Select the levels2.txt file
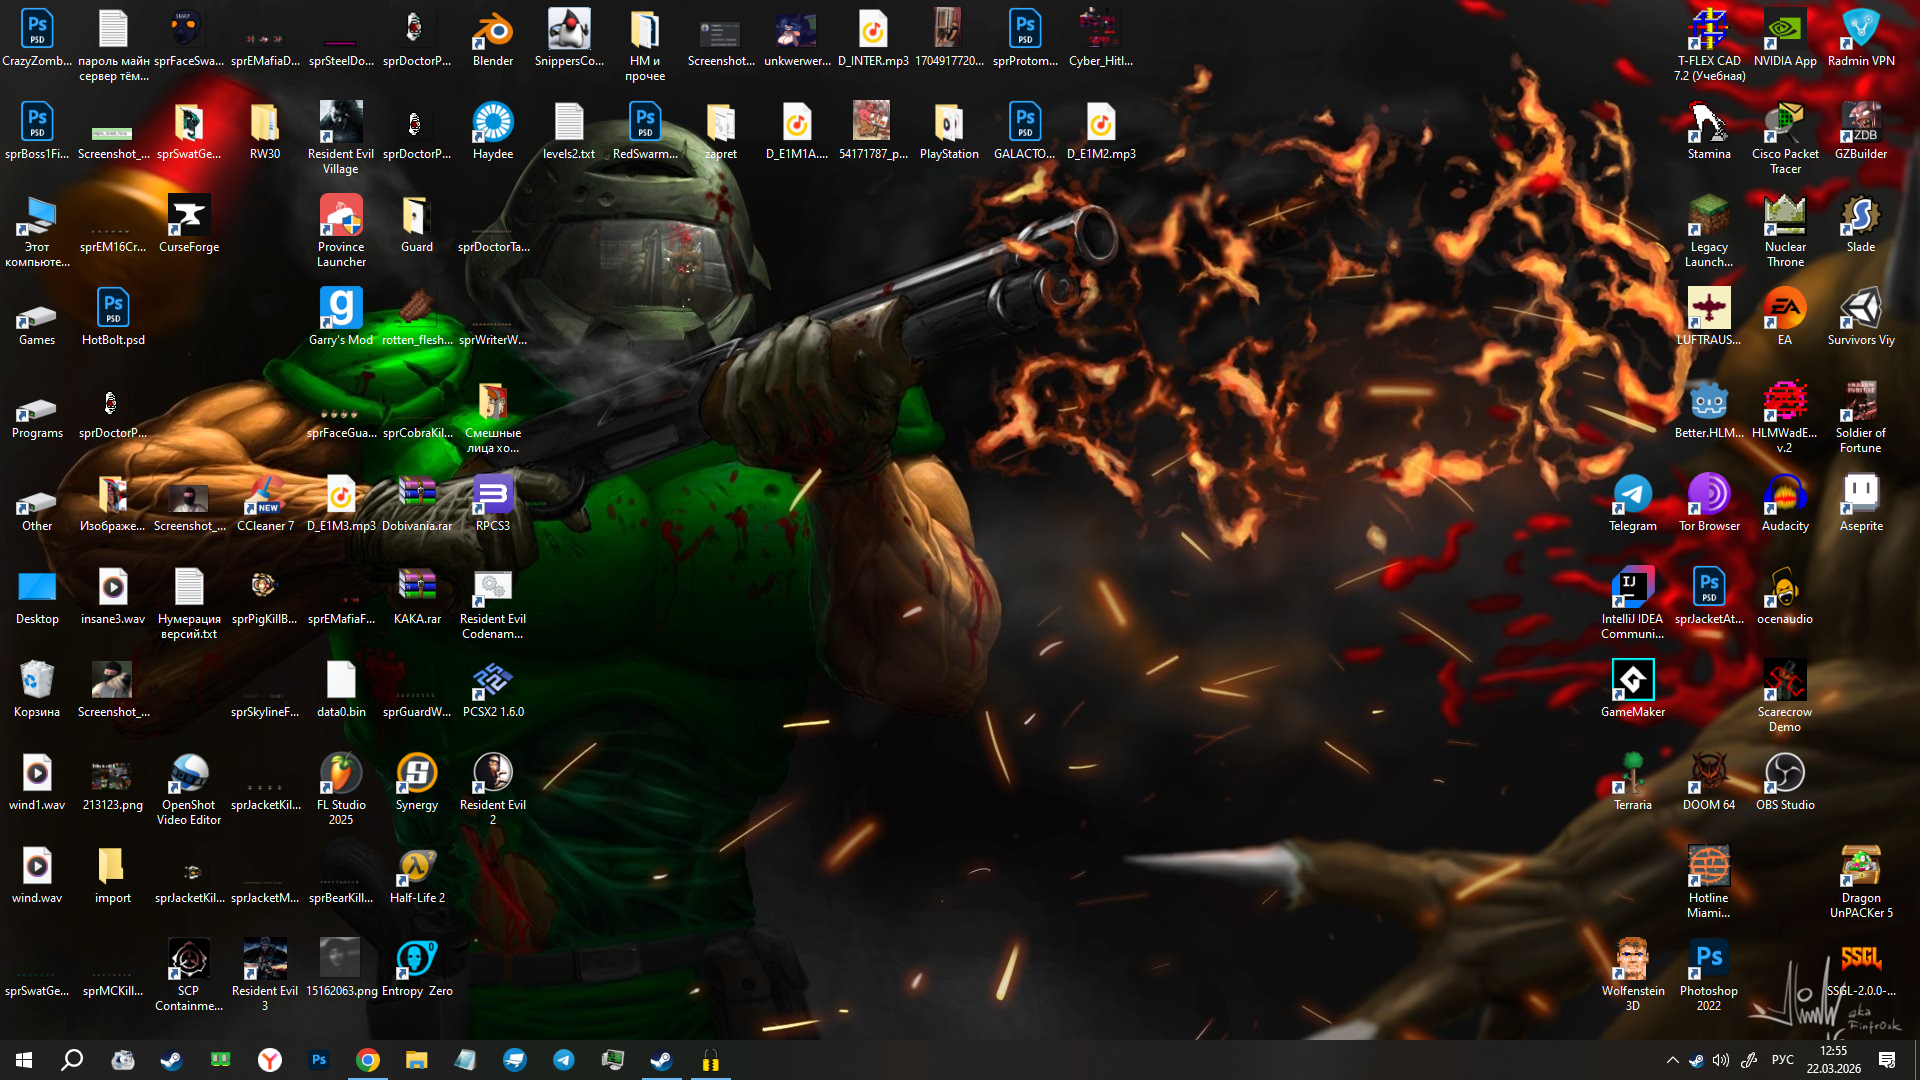The width and height of the screenshot is (1920, 1080). [x=568, y=124]
